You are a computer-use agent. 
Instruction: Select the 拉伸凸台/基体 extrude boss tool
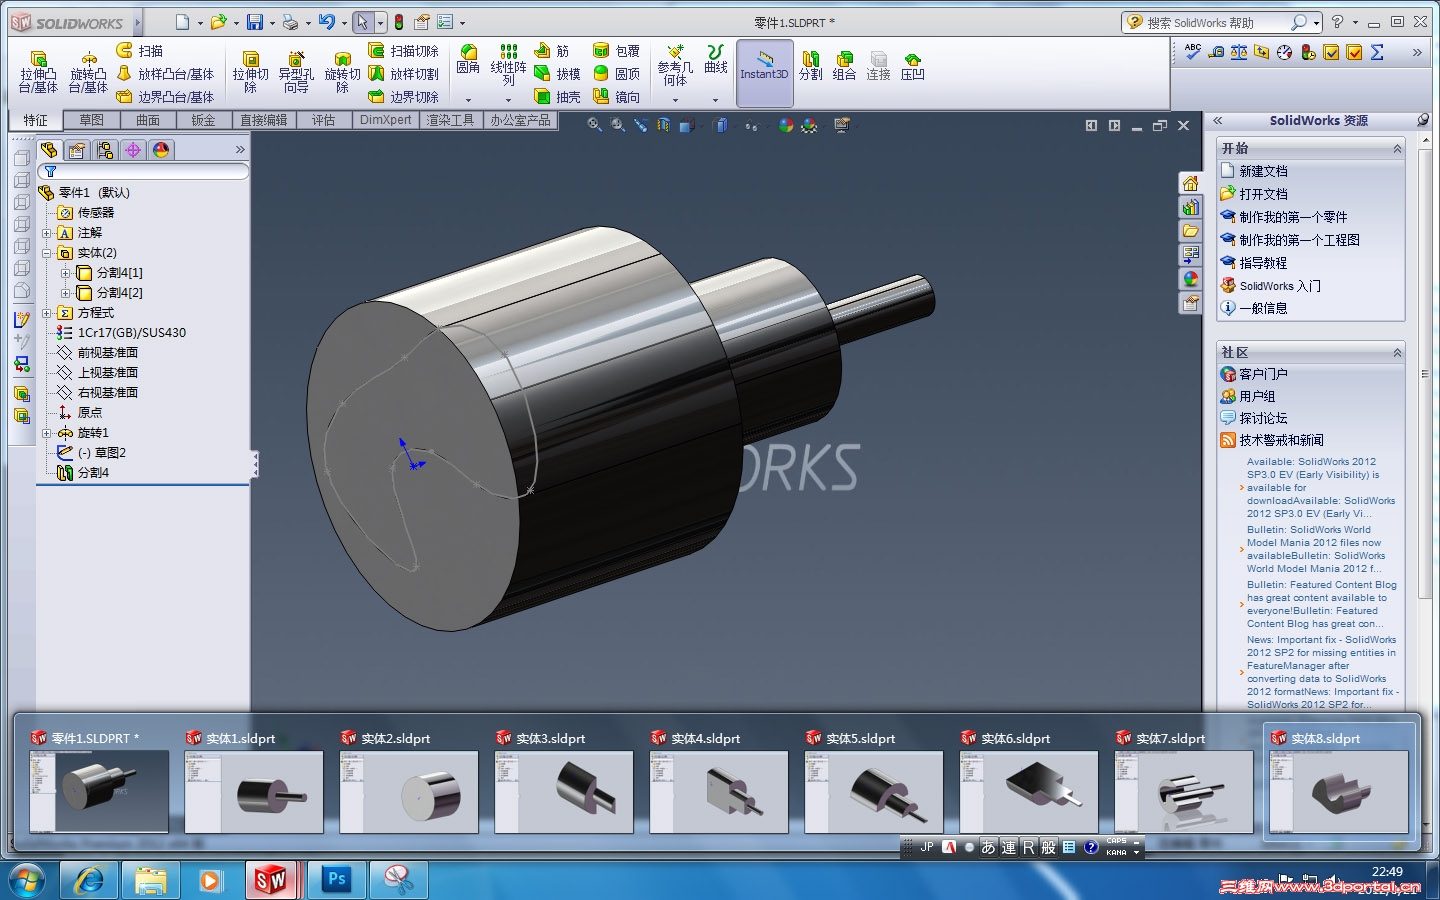[x=38, y=72]
